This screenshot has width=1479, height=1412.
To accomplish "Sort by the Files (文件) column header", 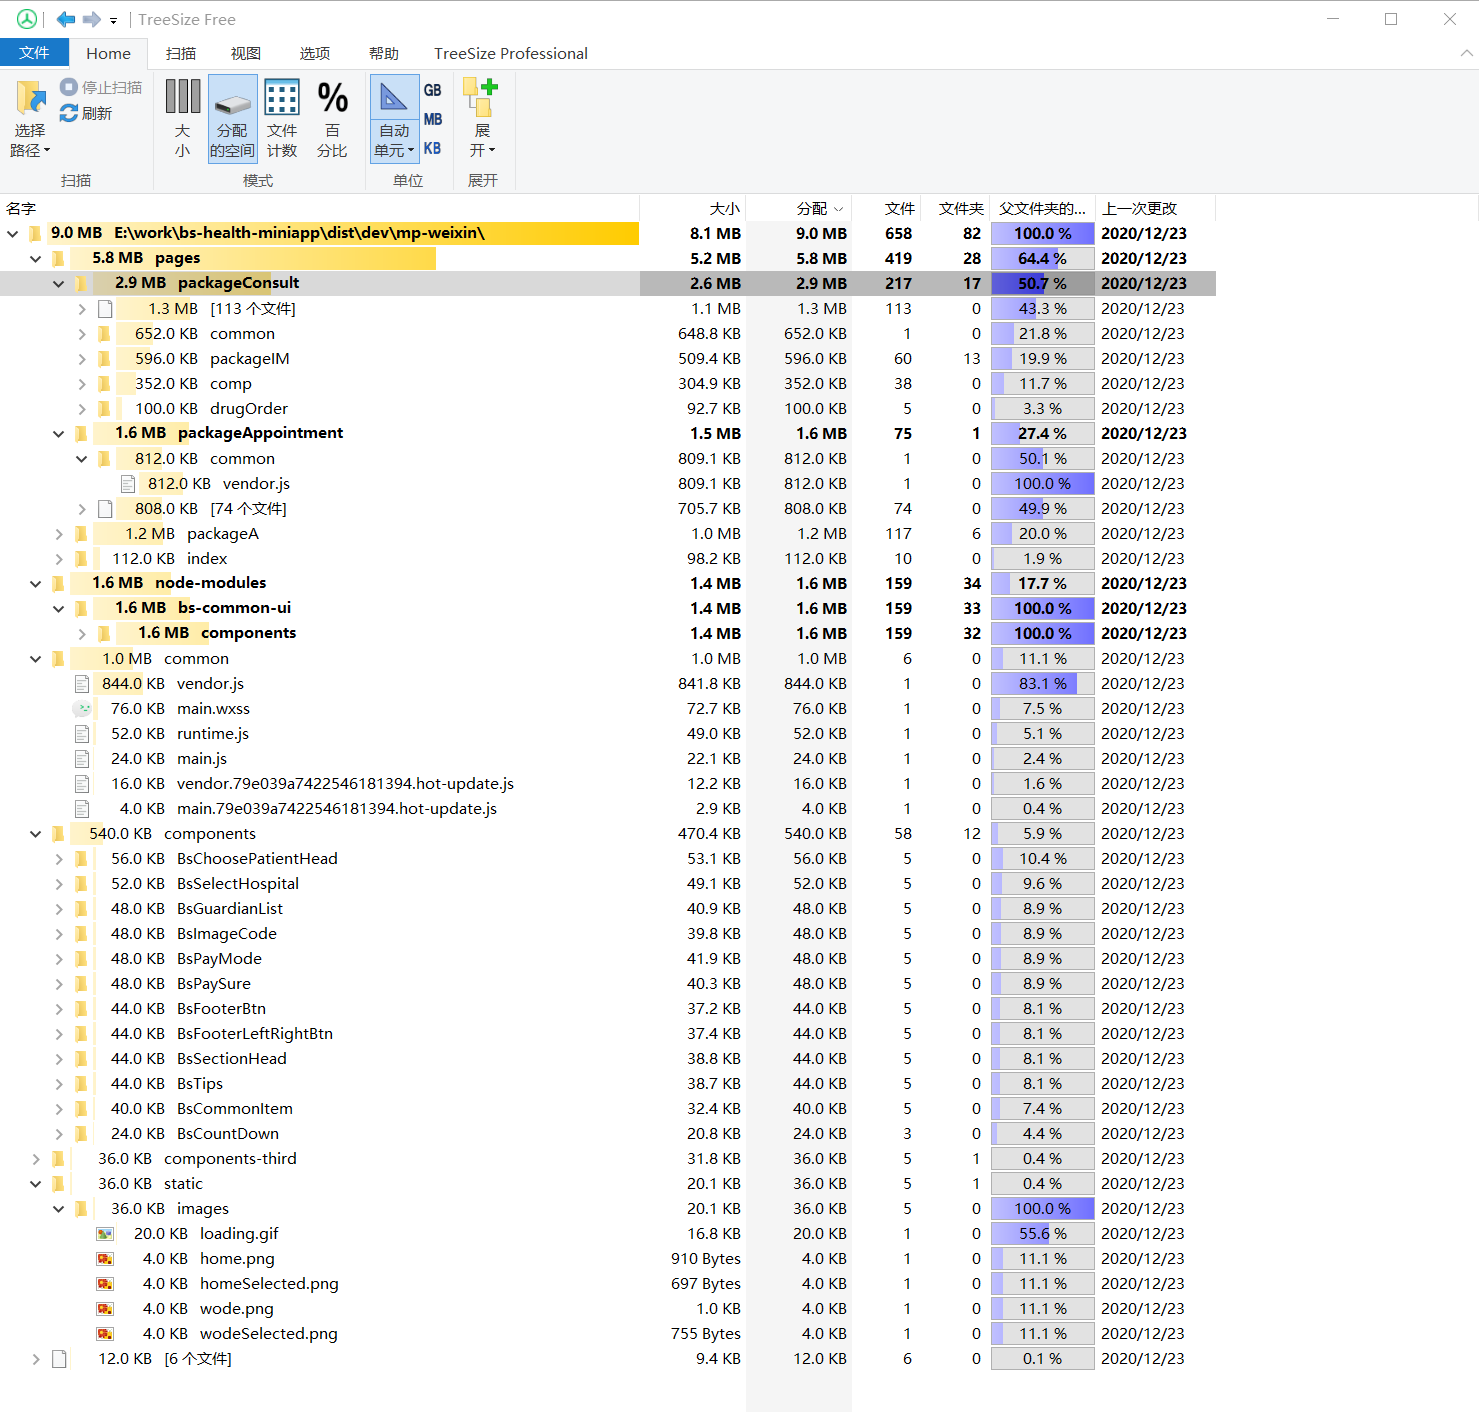I will [x=887, y=208].
